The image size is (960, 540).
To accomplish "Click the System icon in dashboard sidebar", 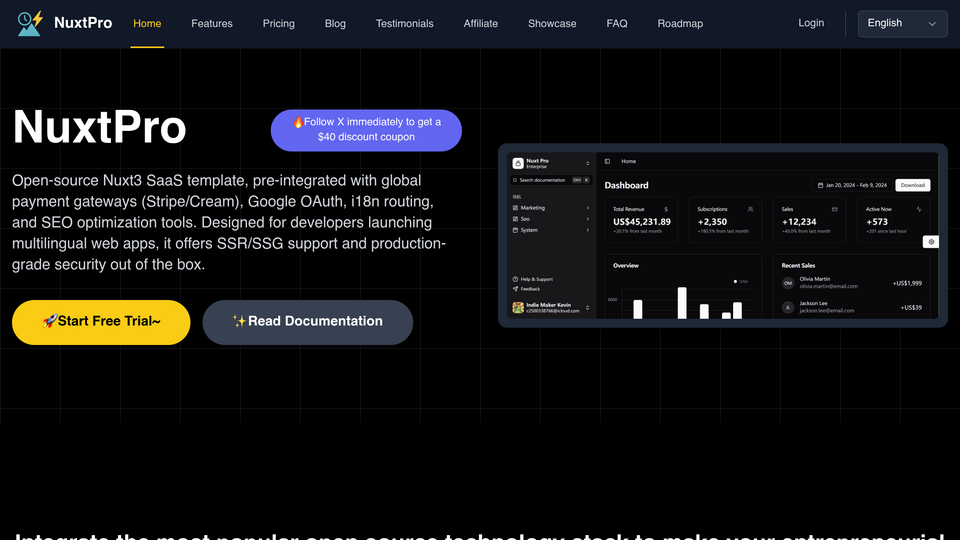I will pos(515,230).
